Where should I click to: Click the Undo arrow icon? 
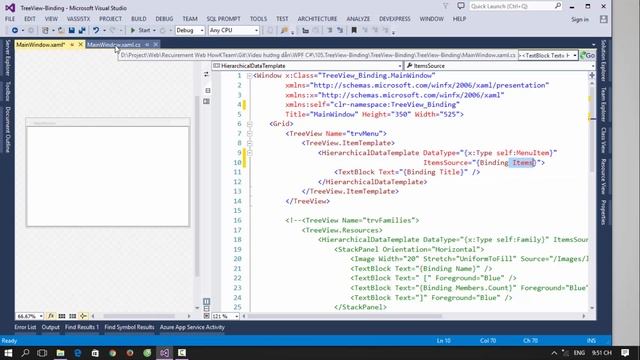(x=96, y=30)
